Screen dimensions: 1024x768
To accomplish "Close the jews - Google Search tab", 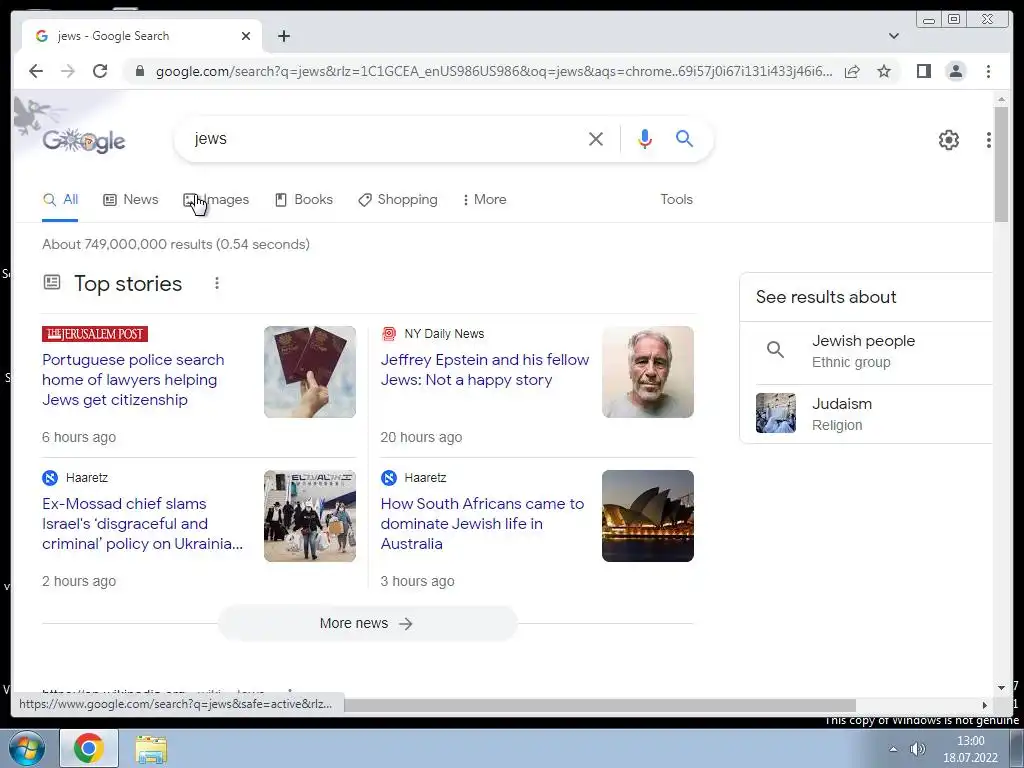I will [246, 36].
